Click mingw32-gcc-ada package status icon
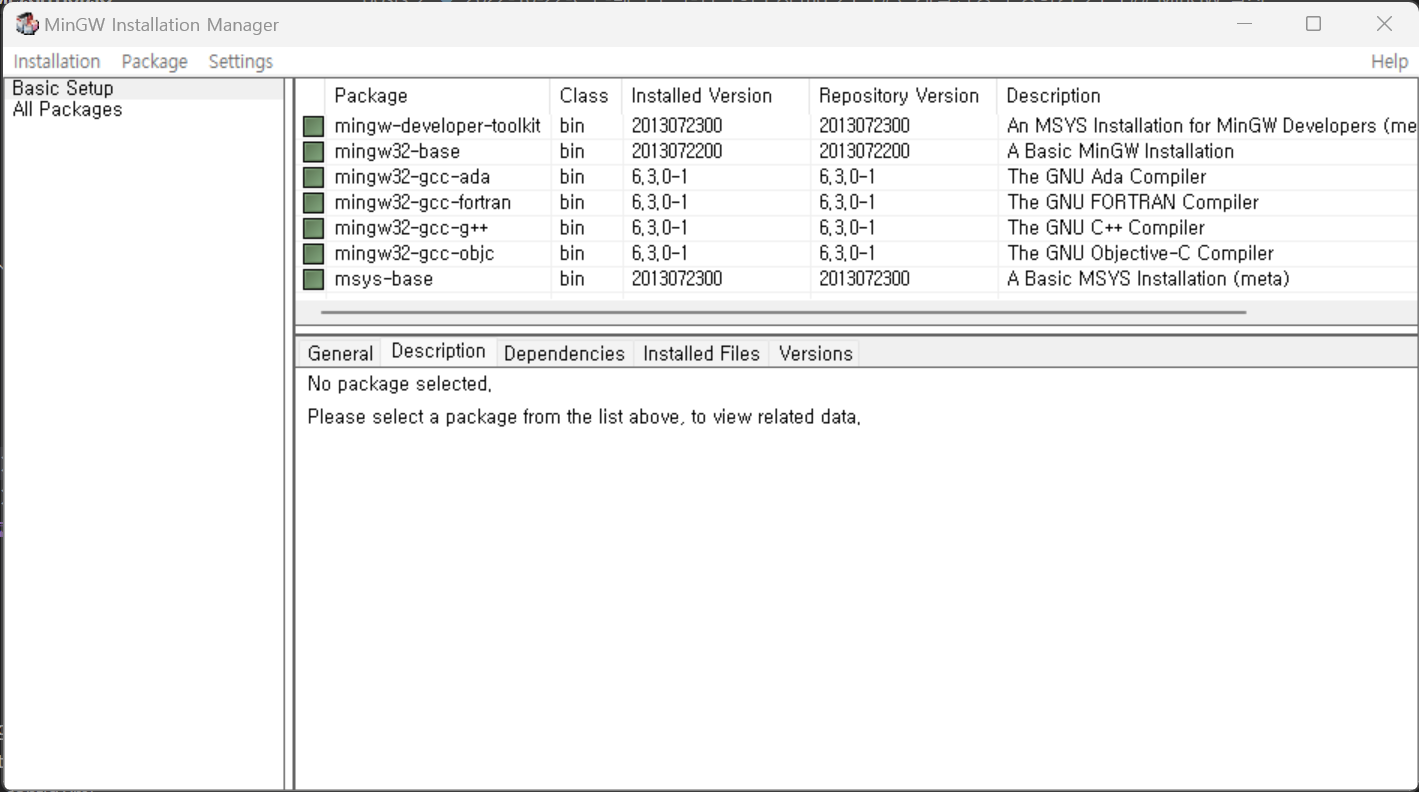This screenshot has width=1419, height=792. point(313,176)
